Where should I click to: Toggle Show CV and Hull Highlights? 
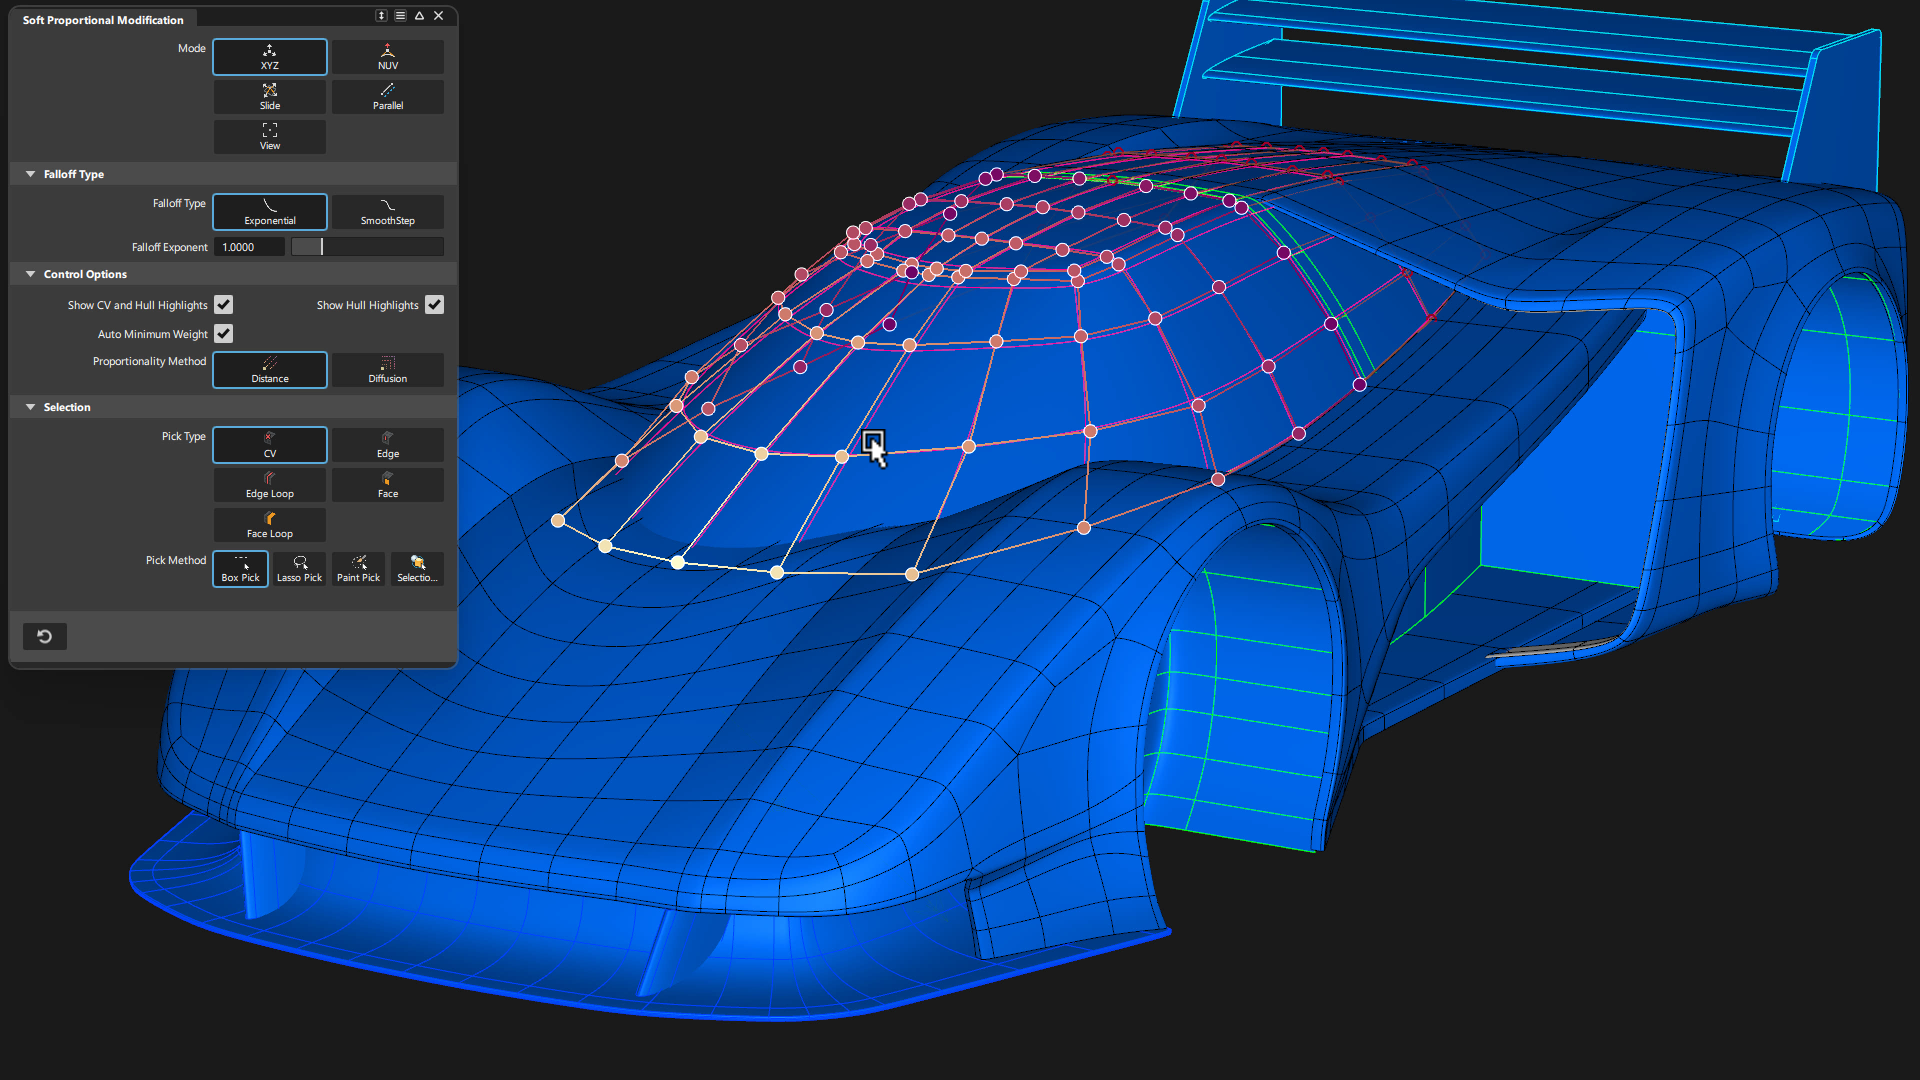[224, 305]
